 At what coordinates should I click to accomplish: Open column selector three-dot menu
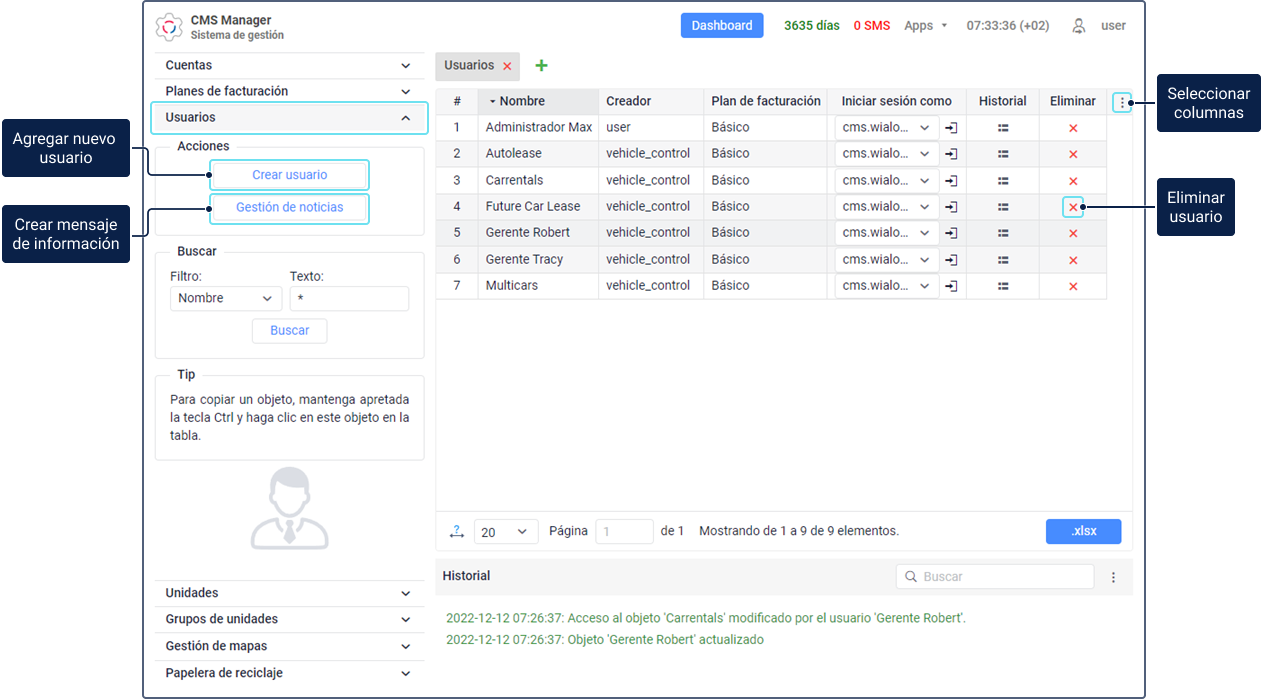pos(1122,102)
